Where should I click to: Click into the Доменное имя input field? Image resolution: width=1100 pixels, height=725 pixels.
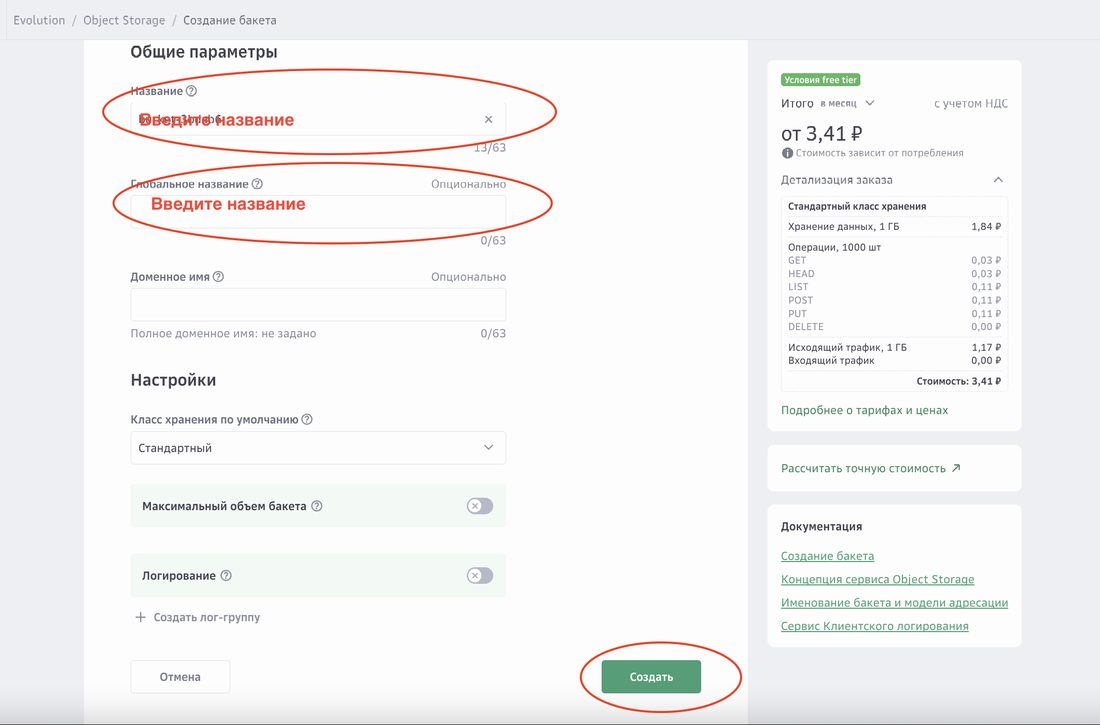318,305
